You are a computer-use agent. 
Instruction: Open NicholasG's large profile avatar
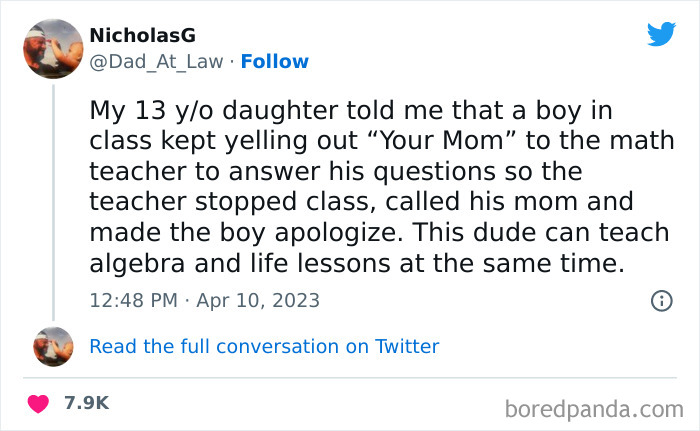[x=53, y=49]
